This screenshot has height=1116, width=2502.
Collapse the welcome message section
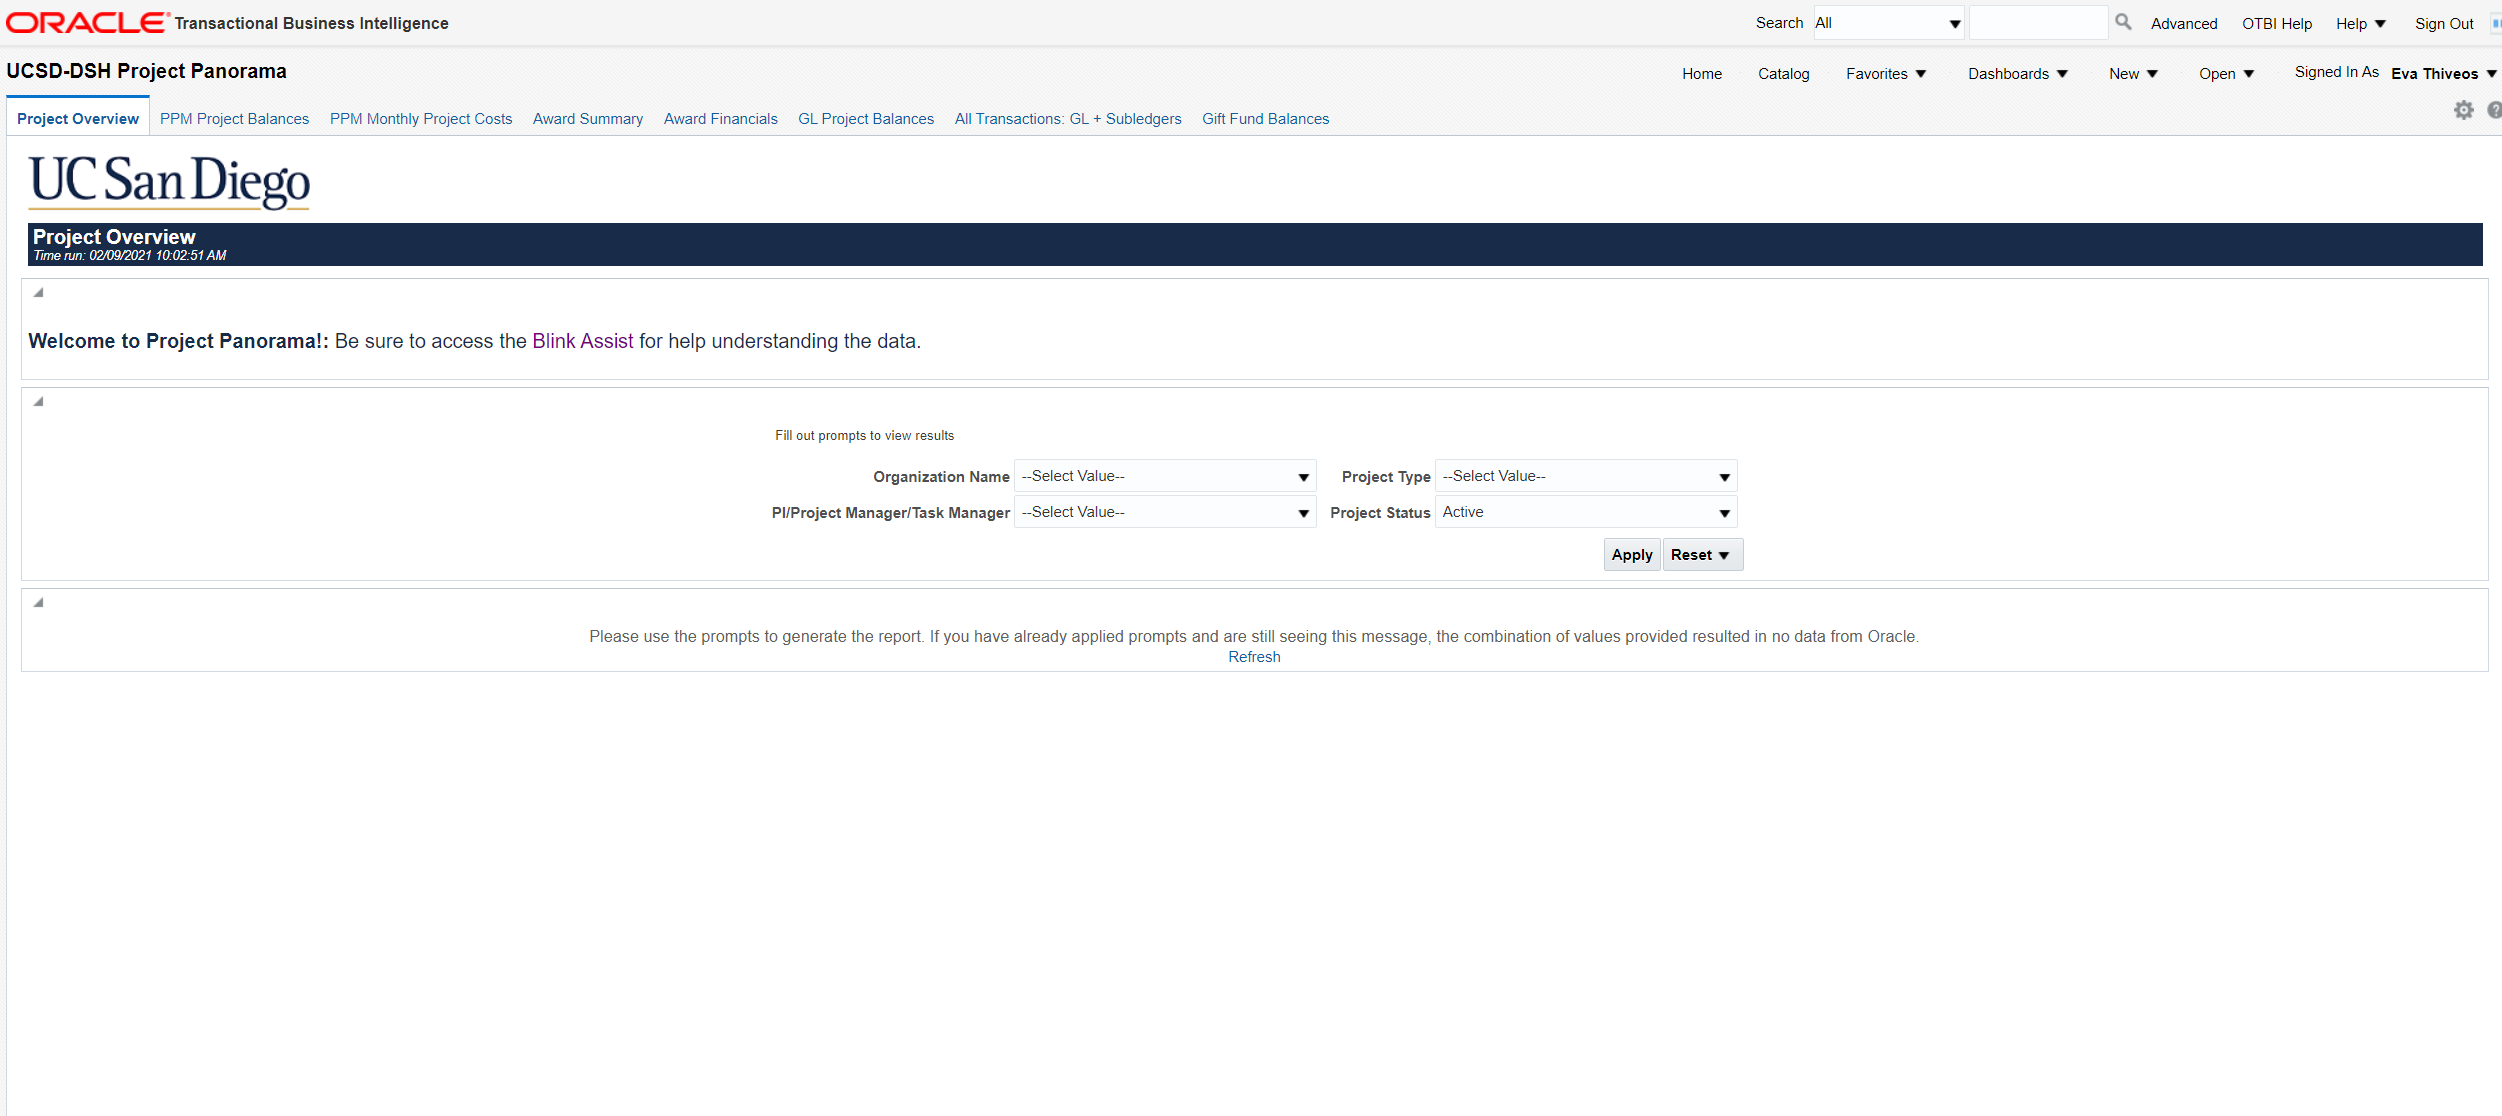tap(38, 293)
